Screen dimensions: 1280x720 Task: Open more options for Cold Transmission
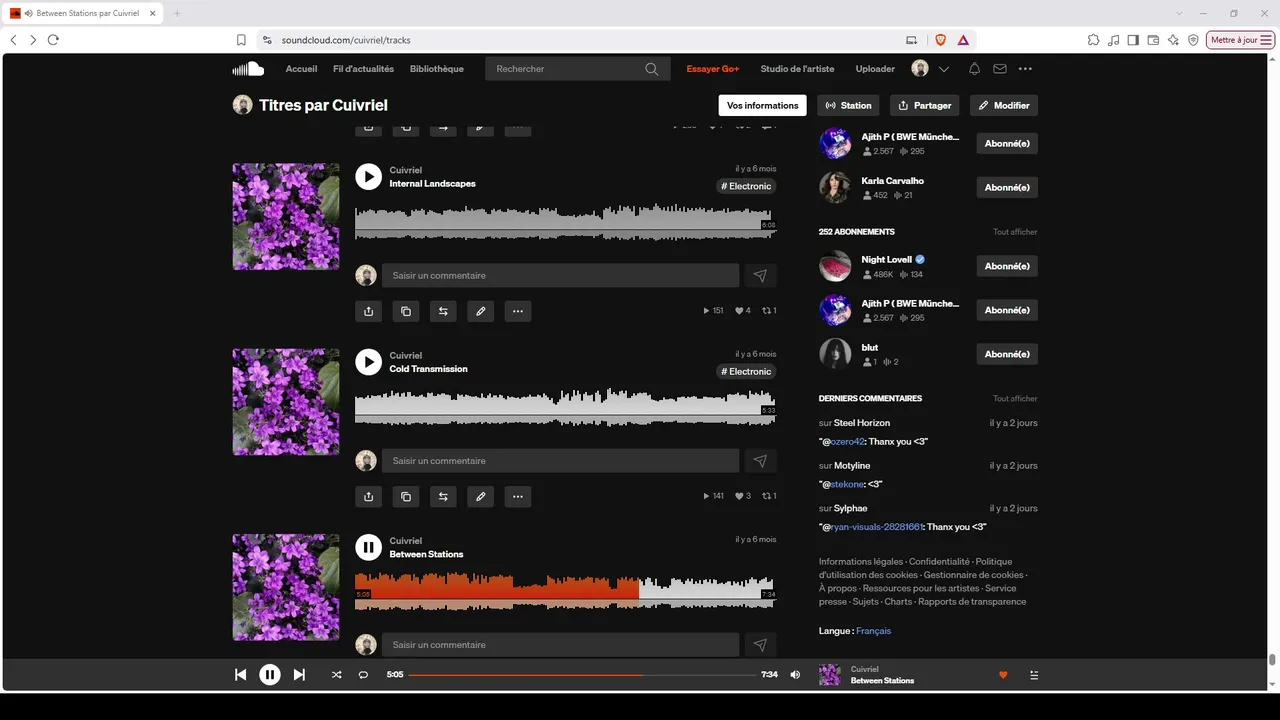click(518, 496)
